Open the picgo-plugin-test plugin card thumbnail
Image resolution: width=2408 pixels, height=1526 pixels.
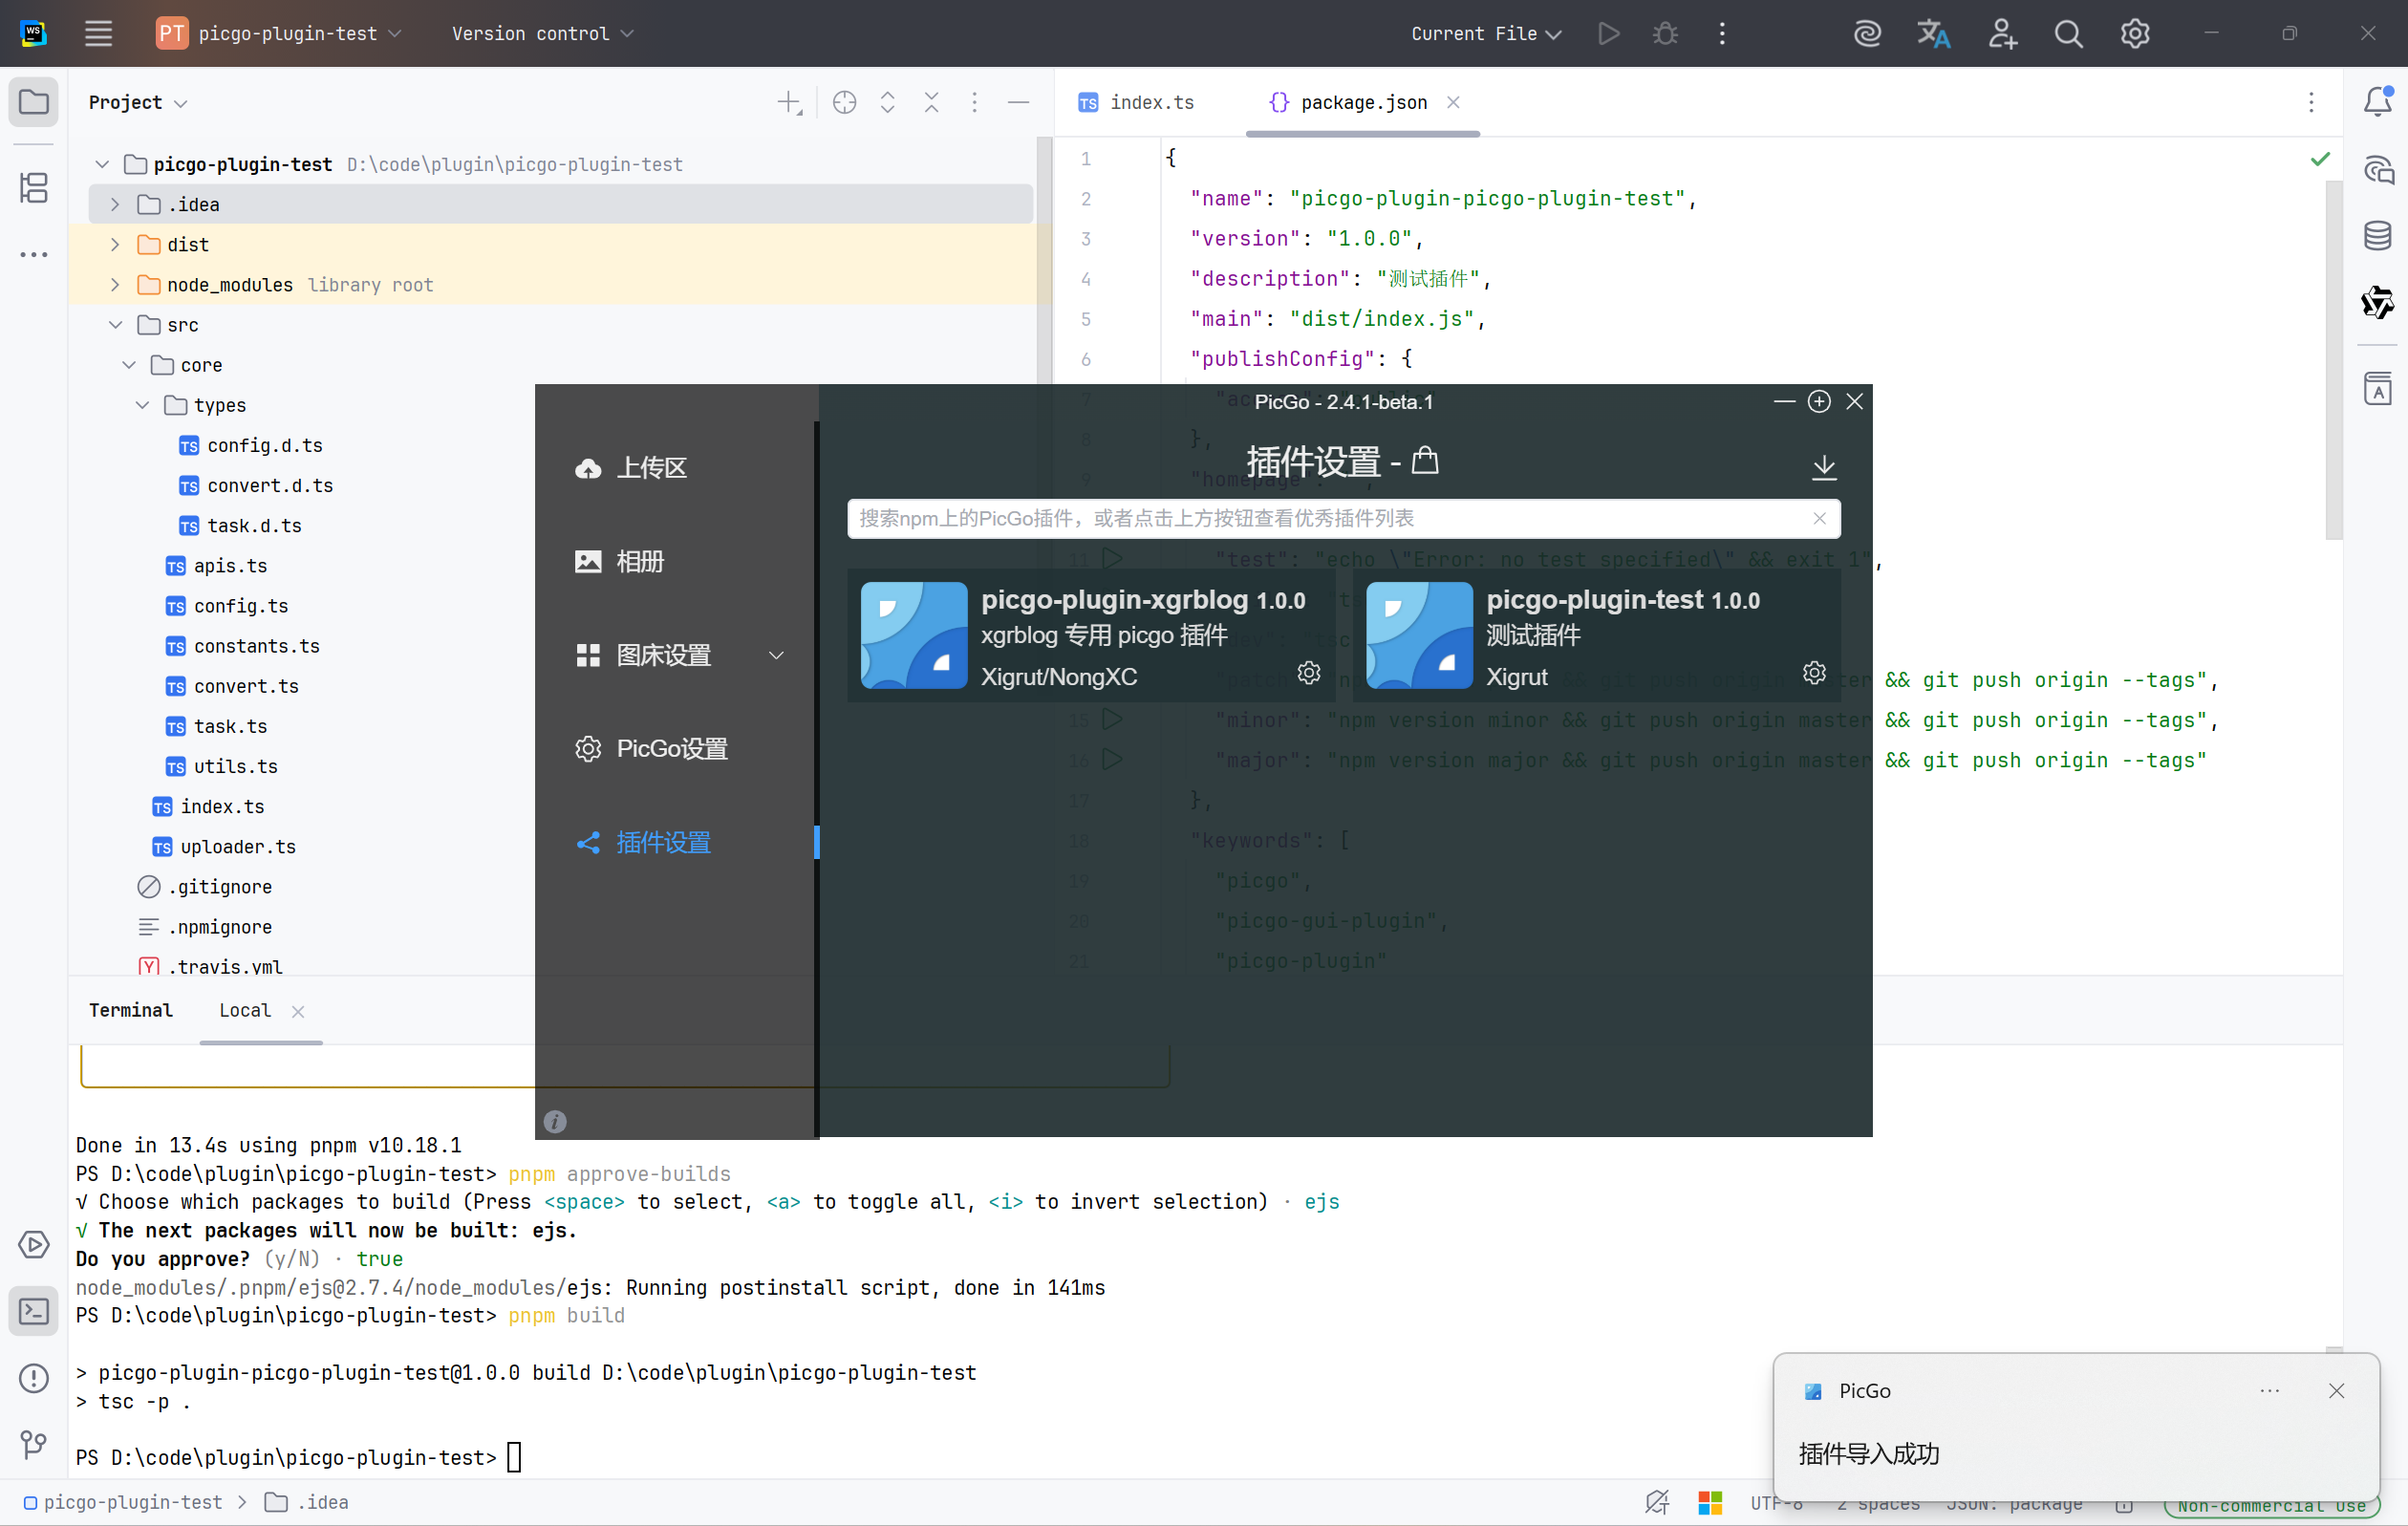coord(1419,635)
